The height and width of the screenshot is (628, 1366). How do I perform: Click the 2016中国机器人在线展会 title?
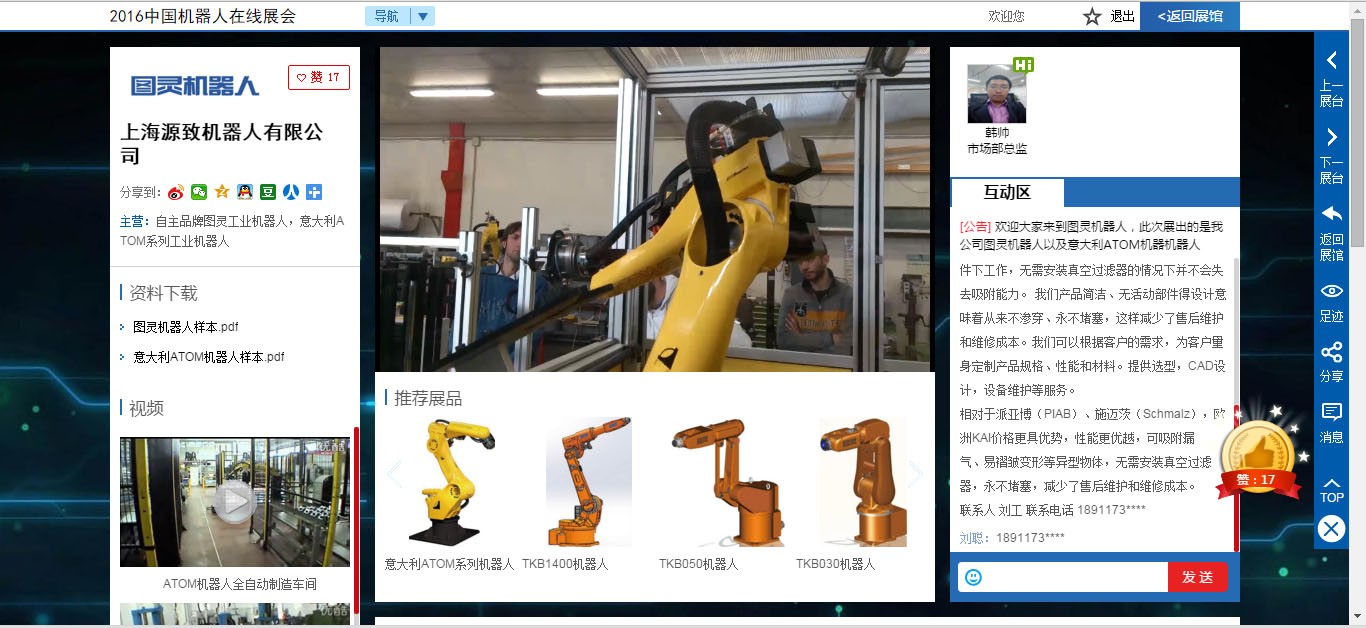[x=202, y=16]
